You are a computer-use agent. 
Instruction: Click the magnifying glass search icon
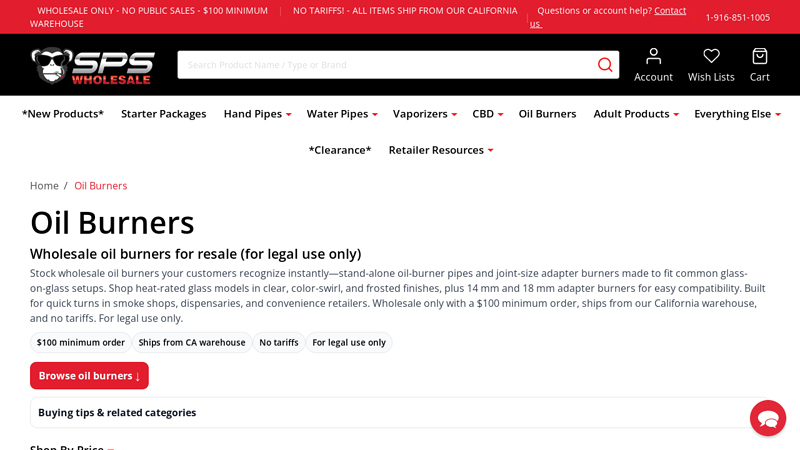point(605,65)
